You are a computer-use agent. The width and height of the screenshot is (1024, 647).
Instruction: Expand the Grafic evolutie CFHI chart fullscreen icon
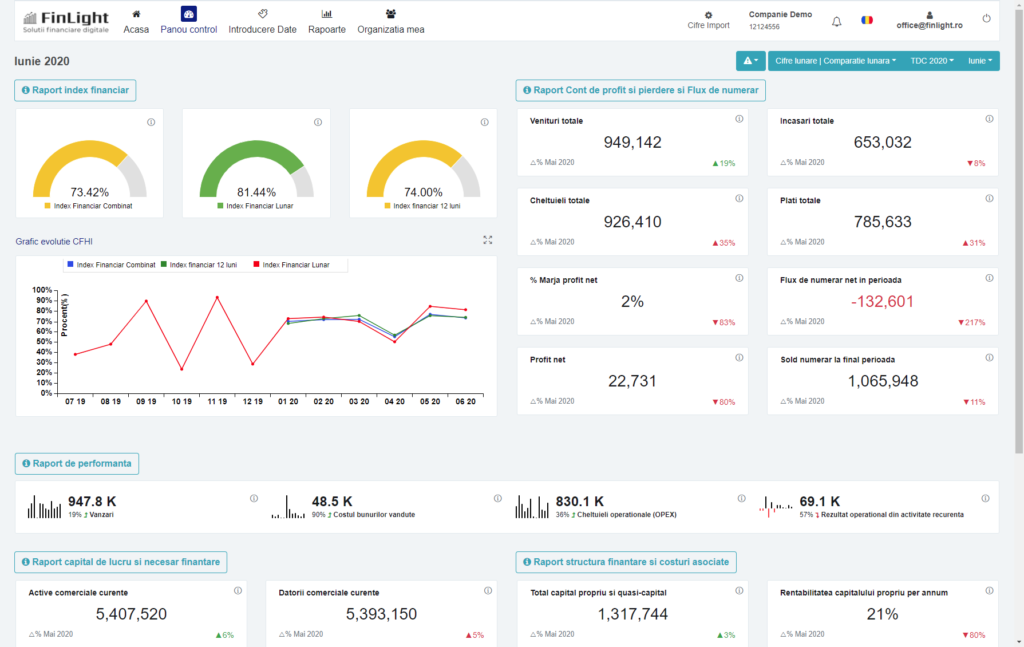click(x=487, y=240)
